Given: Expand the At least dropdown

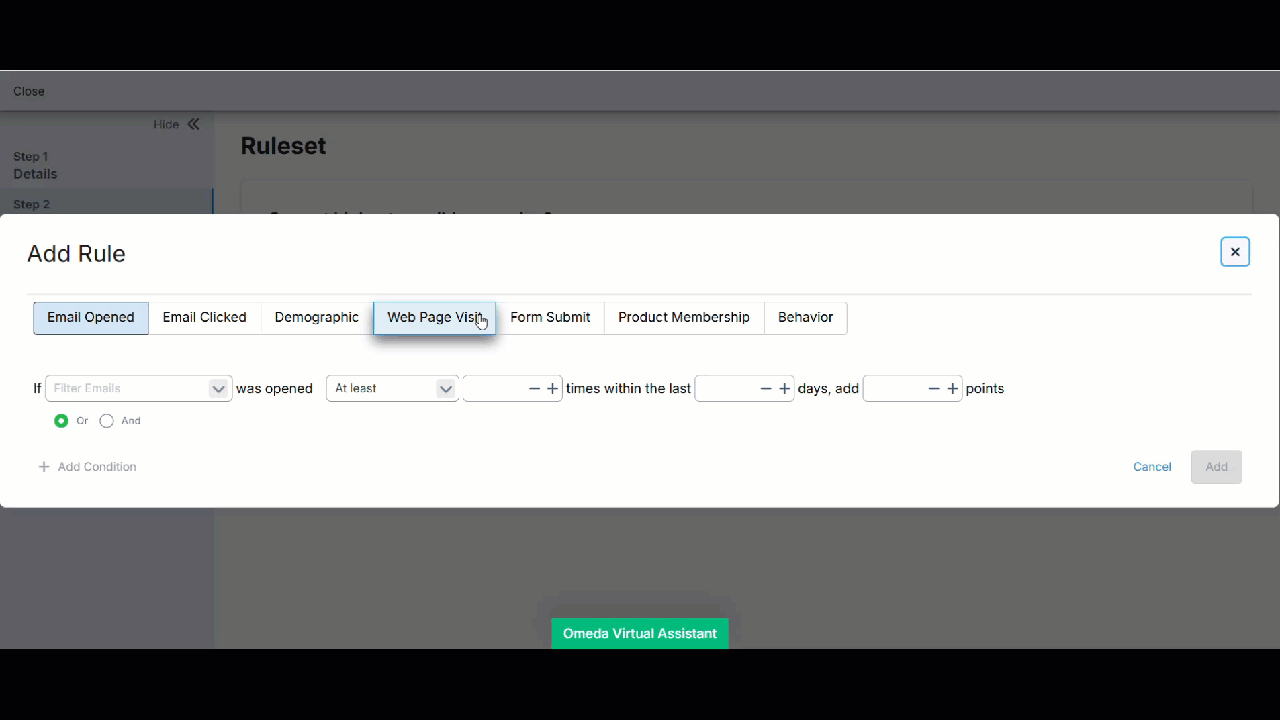Looking at the screenshot, I should coord(392,389).
